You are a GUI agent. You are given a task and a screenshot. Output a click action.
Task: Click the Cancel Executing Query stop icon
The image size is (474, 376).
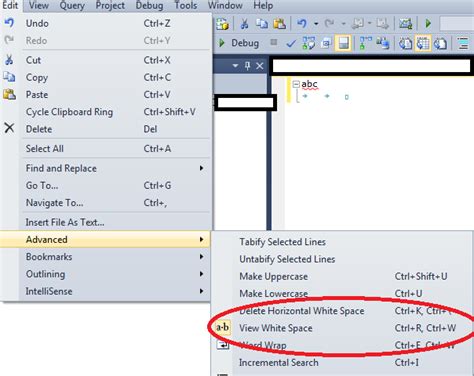[x=274, y=42]
